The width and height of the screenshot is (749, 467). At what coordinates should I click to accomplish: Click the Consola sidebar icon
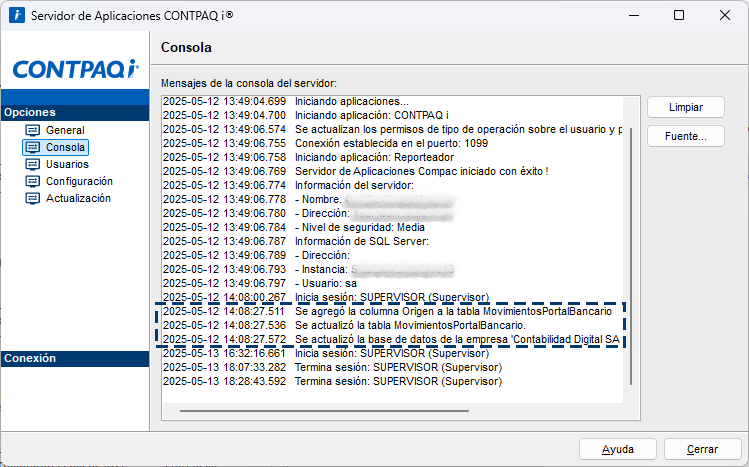32,147
